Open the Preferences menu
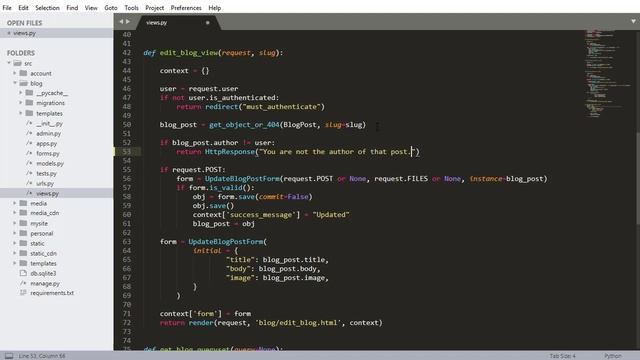The width and height of the screenshot is (640, 360). (186, 8)
